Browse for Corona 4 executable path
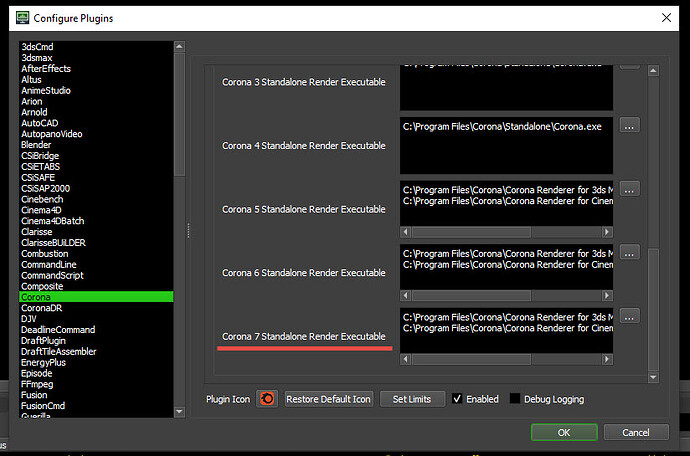The image size is (690, 456). point(630,125)
